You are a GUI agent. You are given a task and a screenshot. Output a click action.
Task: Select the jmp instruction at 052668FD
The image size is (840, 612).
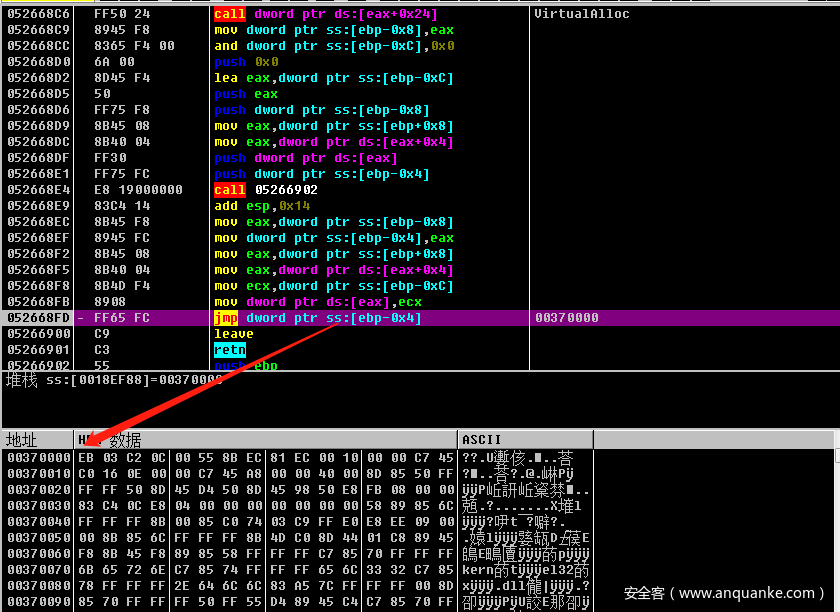pyautogui.click(x=317, y=318)
